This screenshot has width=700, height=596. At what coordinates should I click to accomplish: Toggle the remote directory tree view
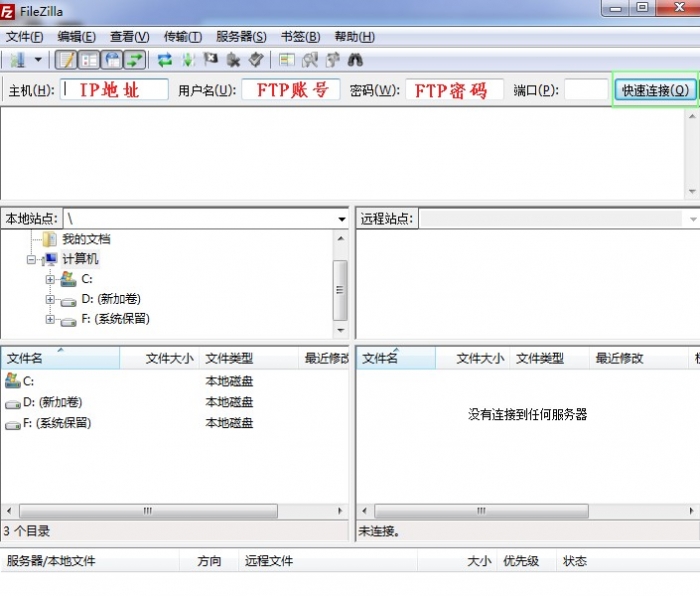click(x=112, y=60)
